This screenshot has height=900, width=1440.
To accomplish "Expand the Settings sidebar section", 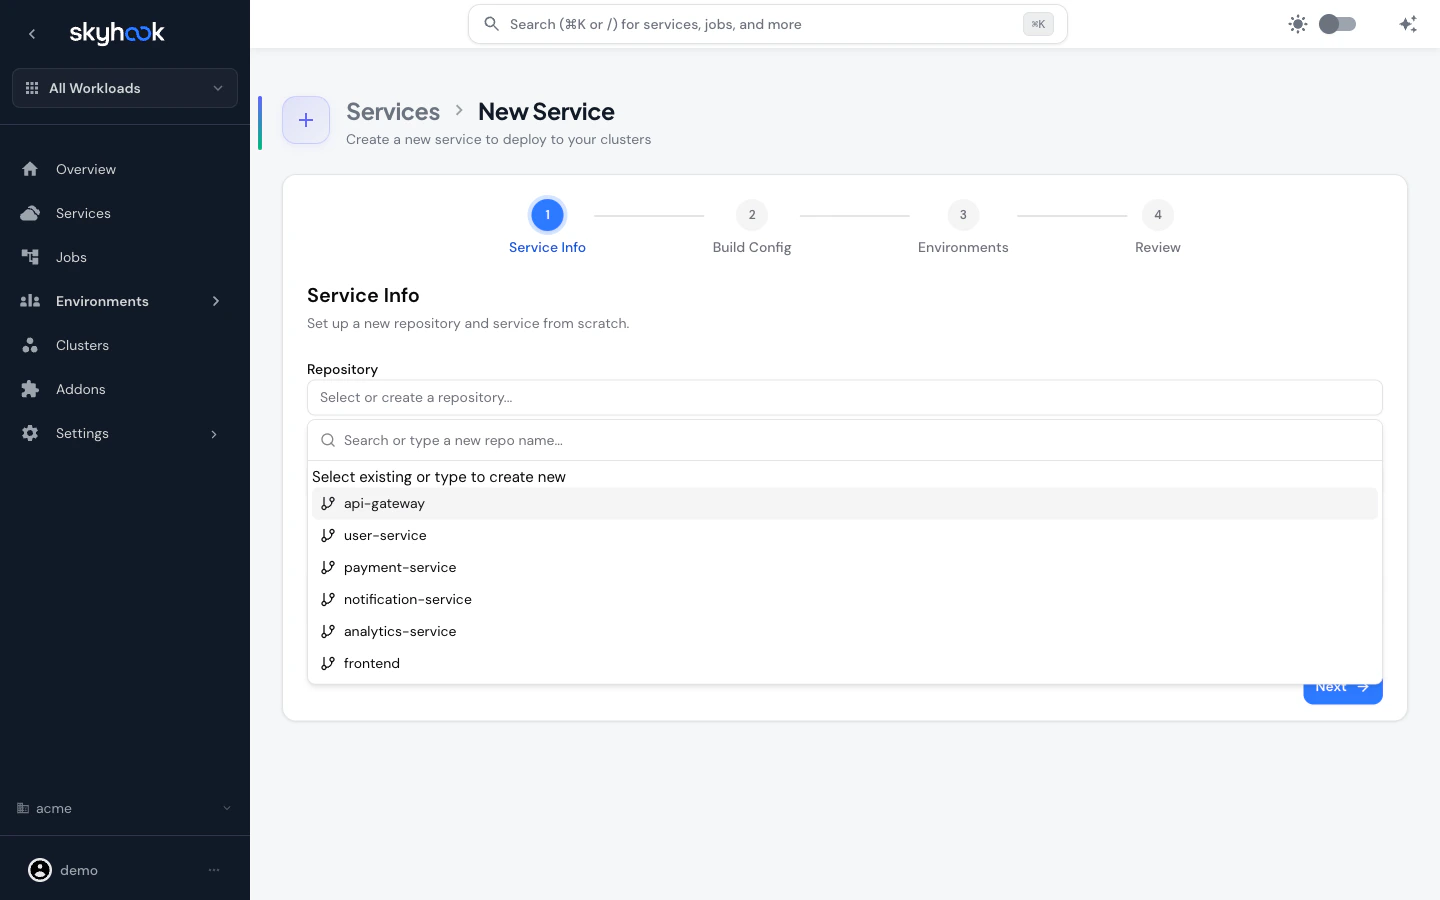I will point(213,433).
